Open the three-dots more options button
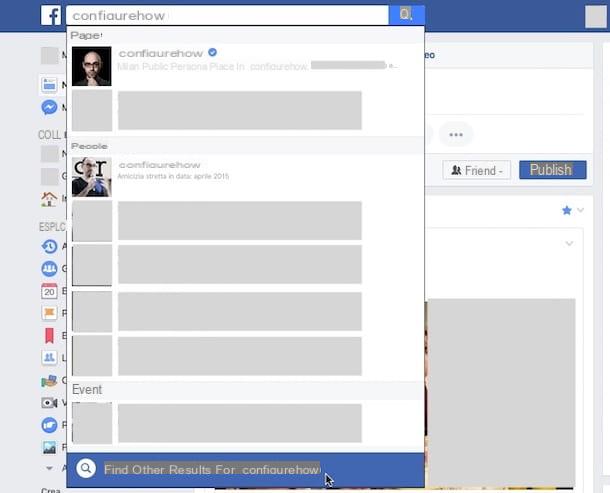The height and width of the screenshot is (493, 610). [x=456, y=135]
